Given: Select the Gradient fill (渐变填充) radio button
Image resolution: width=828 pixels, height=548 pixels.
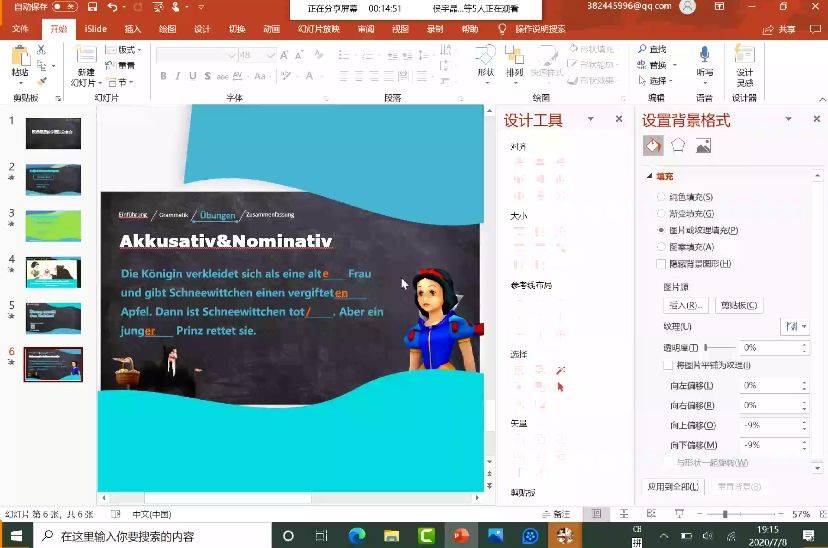Looking at the screenshot, I should click(x=660, y=213).
